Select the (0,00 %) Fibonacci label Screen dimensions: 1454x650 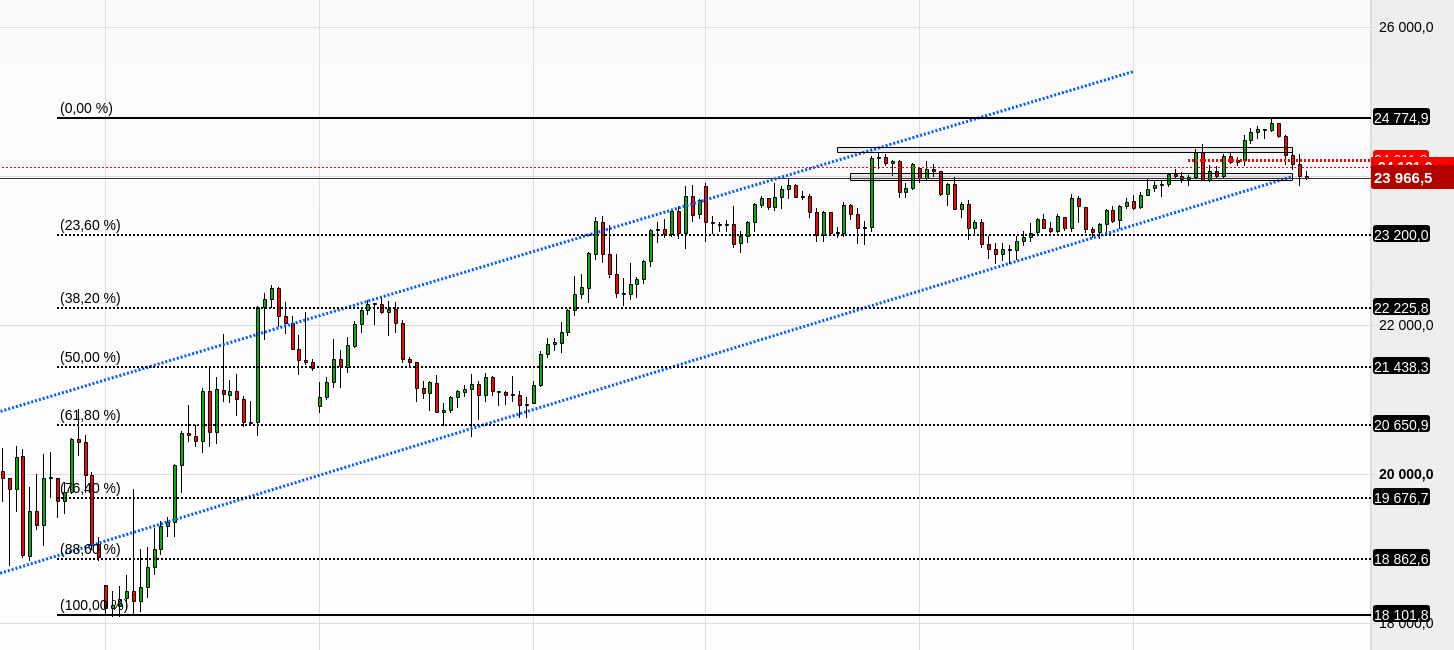[86, 108]
